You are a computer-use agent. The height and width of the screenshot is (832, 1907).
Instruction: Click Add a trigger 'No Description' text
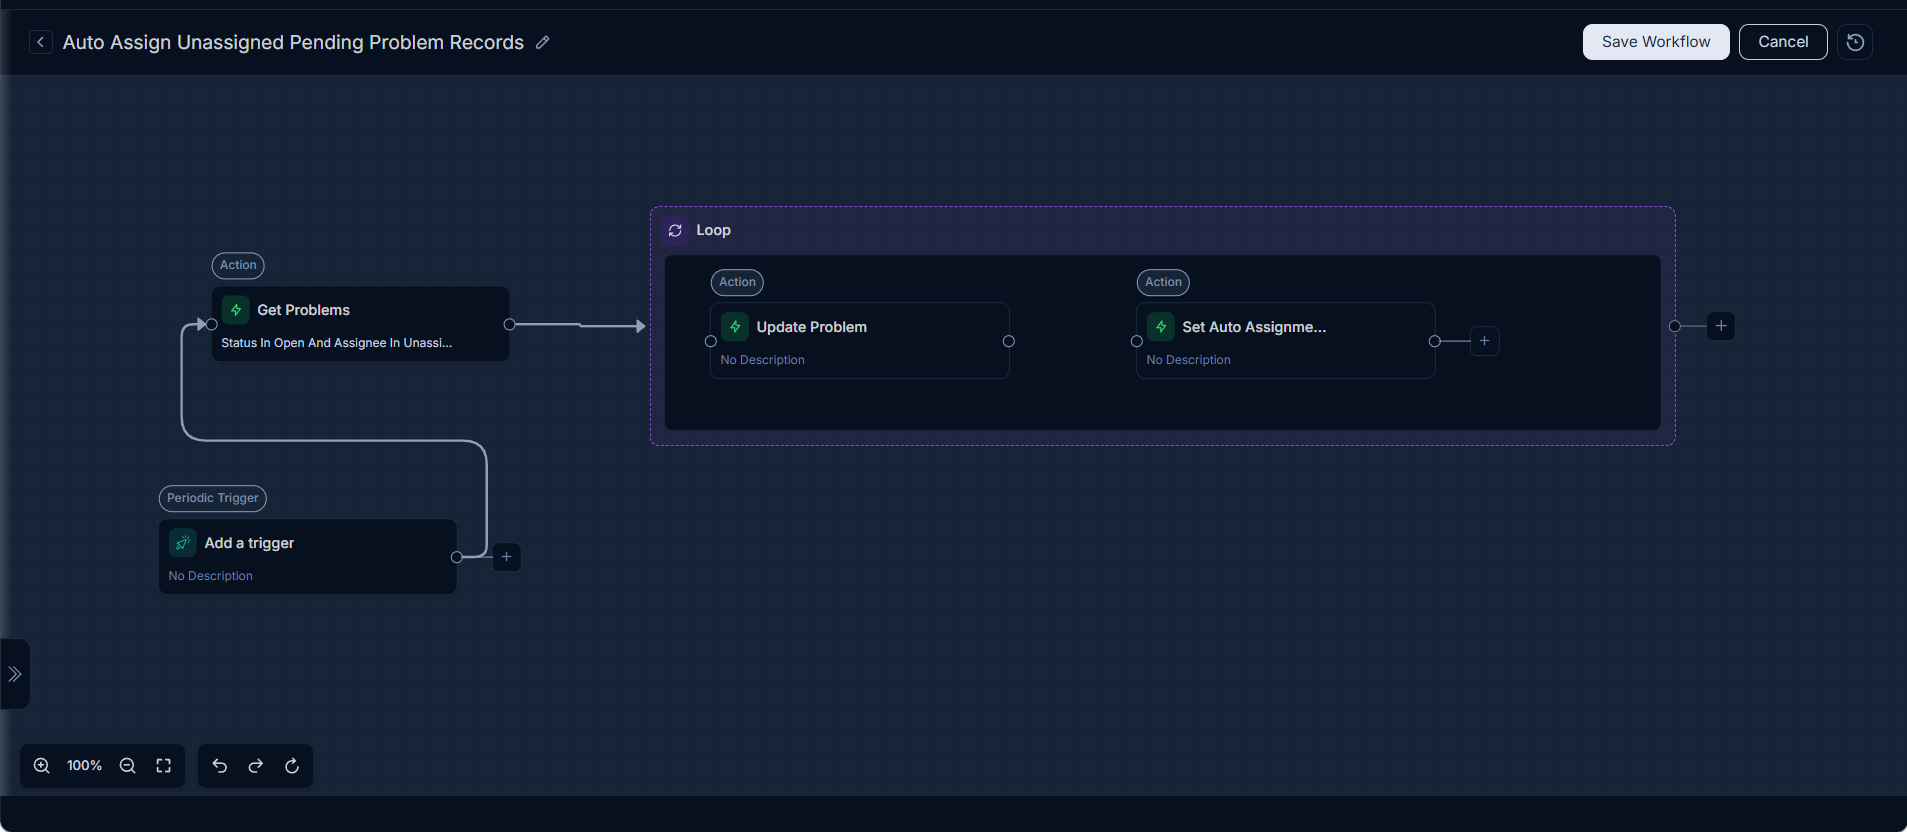(210, 576)
